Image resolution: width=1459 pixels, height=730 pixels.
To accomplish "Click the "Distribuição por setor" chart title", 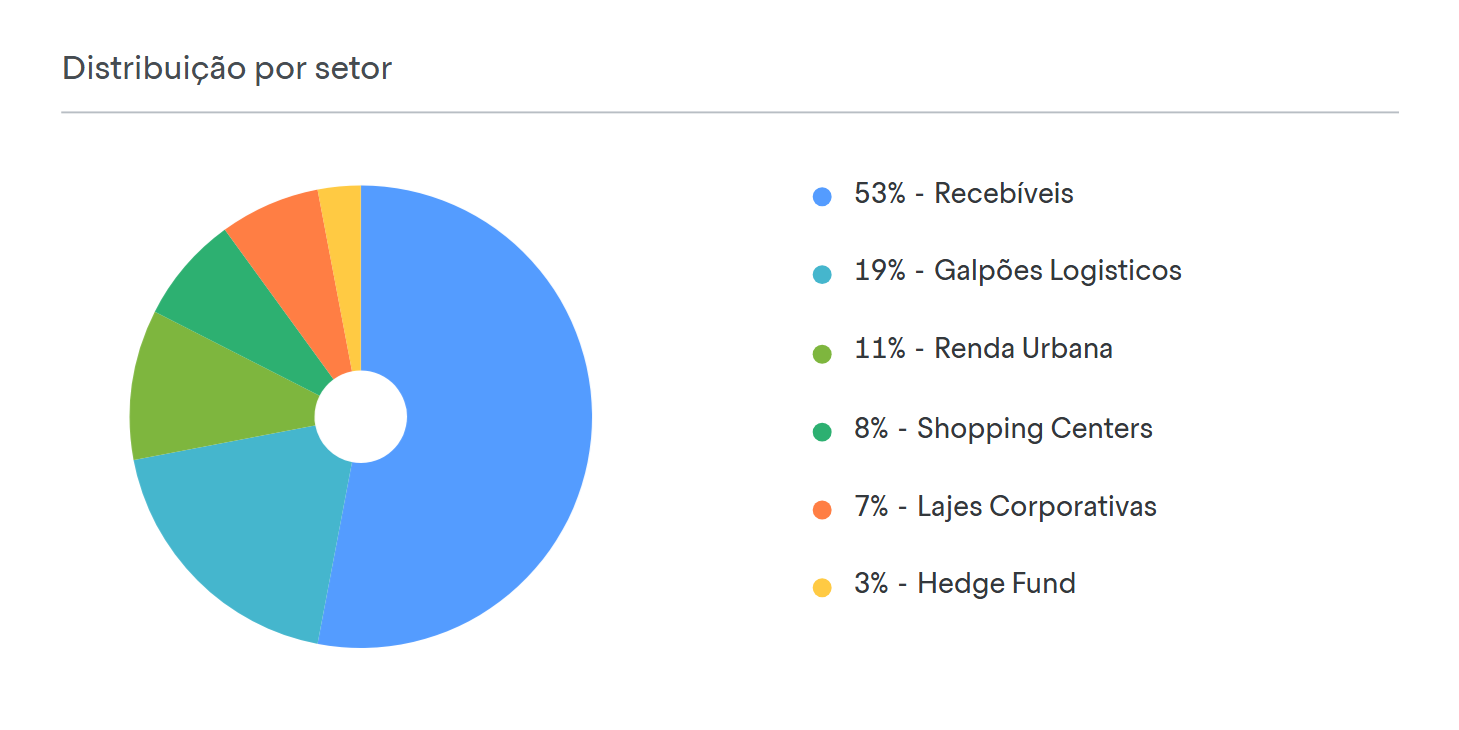I will point(227,68).
